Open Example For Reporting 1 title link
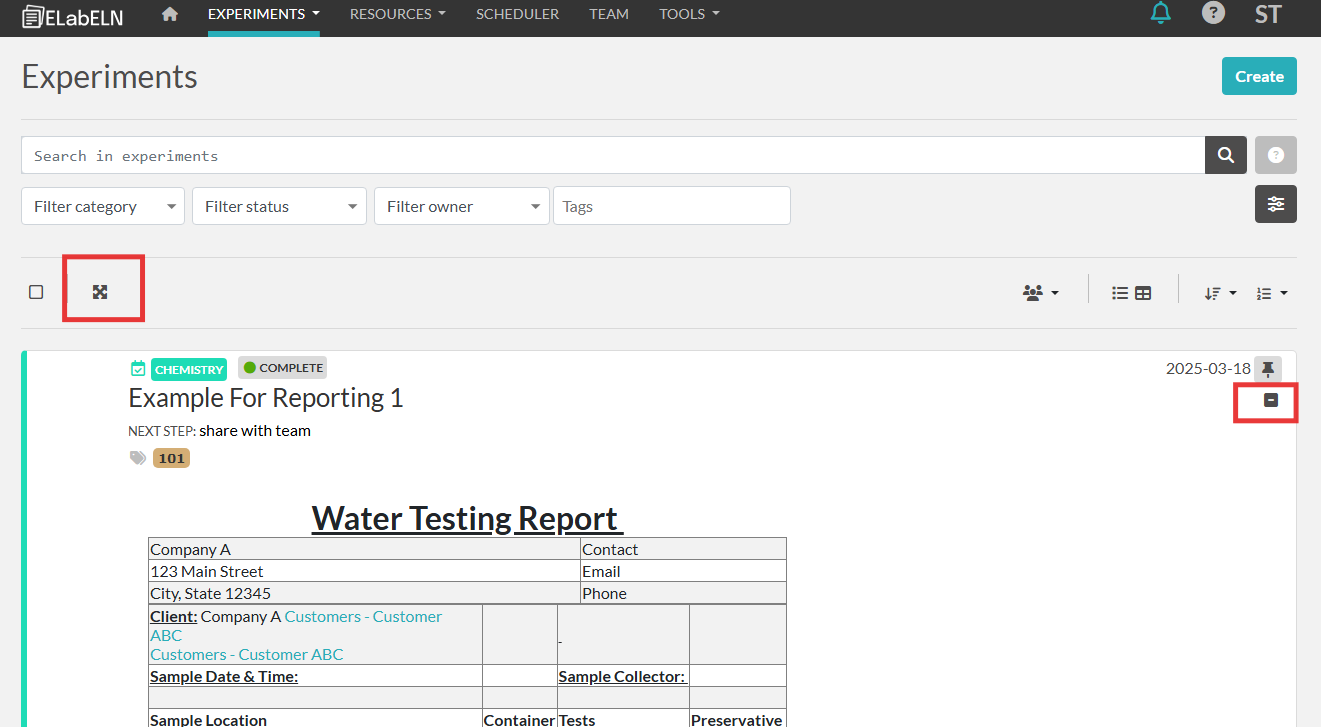The image size is (1321, 727). (265, 398)
